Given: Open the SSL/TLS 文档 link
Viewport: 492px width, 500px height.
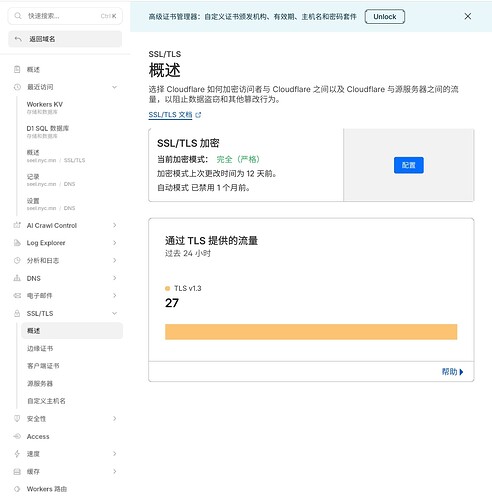Looking at the screenshot, I should (x=170, y=115).
